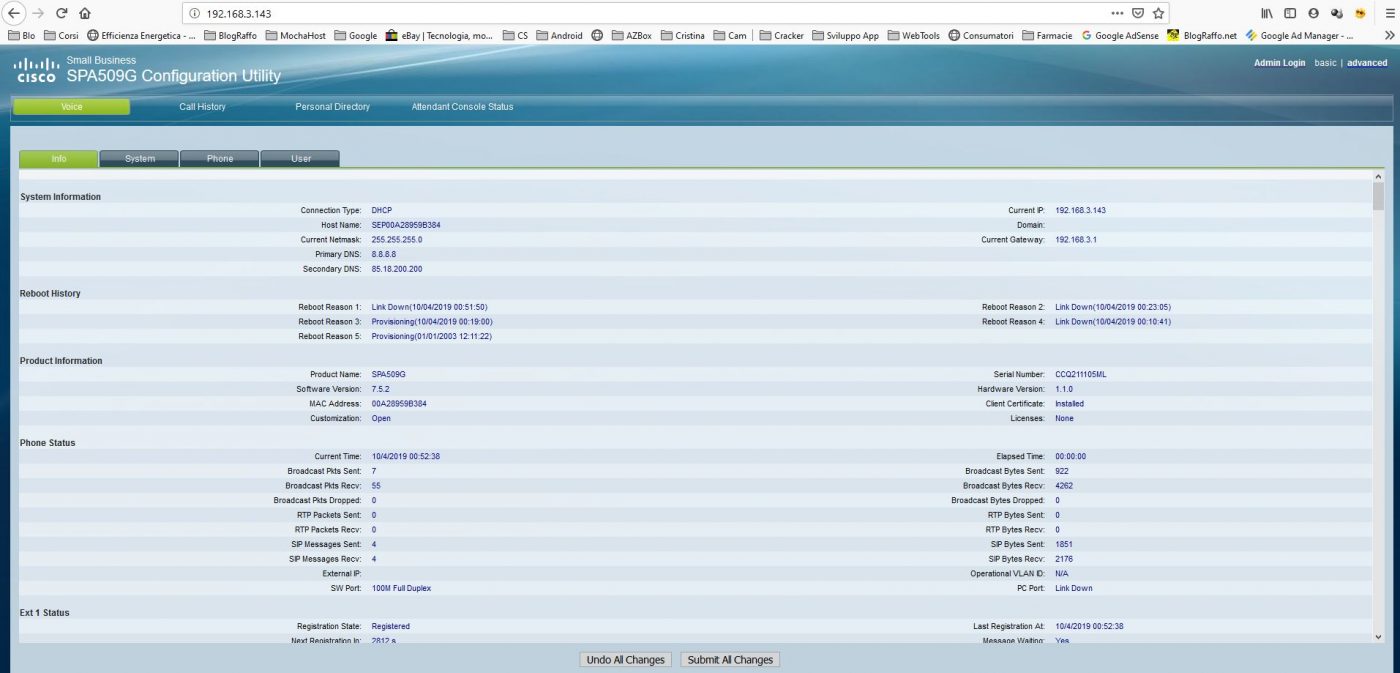Click the browser forward arrow
1400x673 pixels.
click(x=38, y=14)
